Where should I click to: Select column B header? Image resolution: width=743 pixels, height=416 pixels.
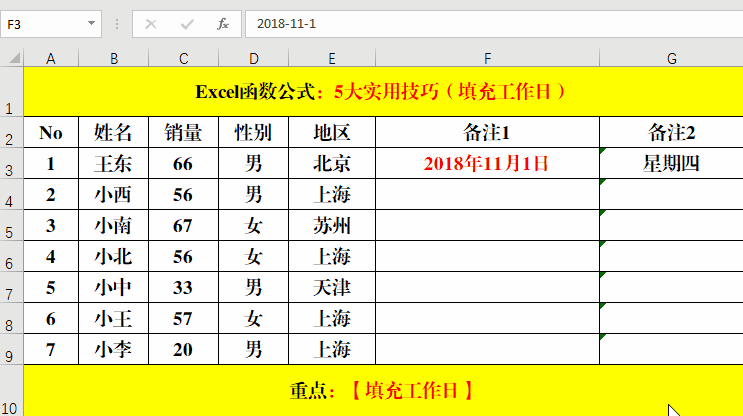(x=114, y=58)
